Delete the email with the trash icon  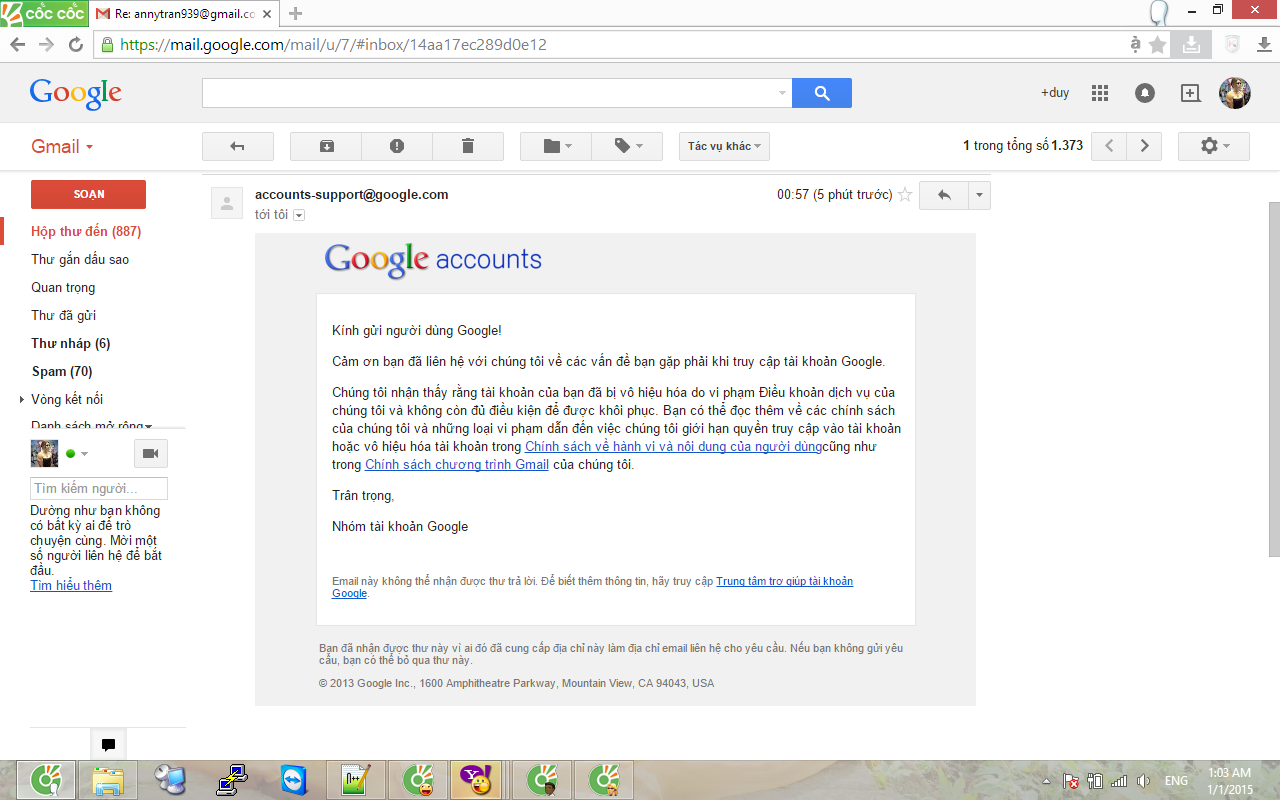coord(468,146)
